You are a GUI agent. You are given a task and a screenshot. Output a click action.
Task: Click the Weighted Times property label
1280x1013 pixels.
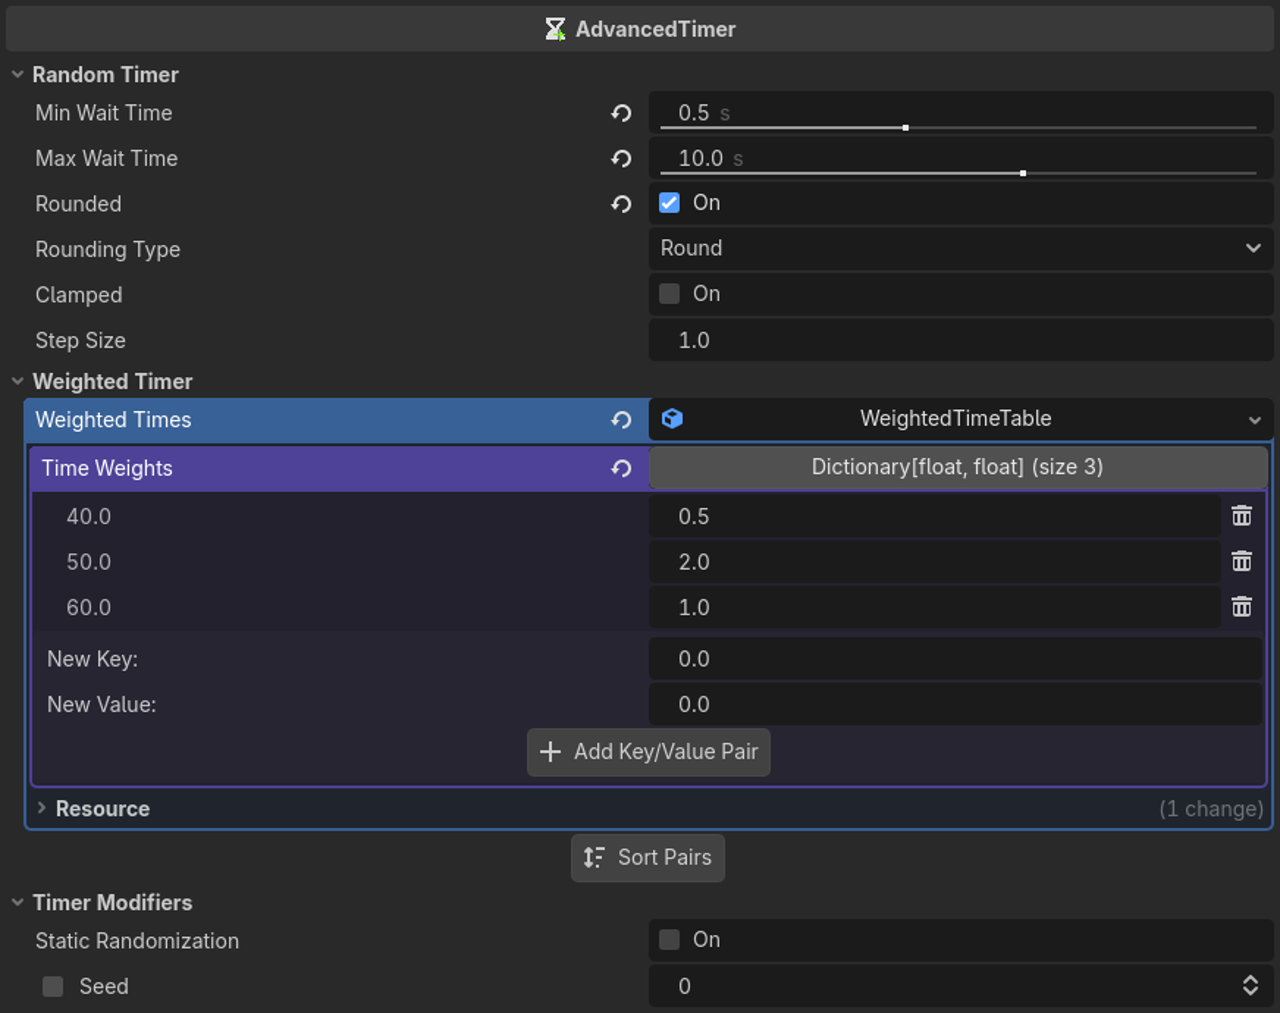(x=113, y=420)
